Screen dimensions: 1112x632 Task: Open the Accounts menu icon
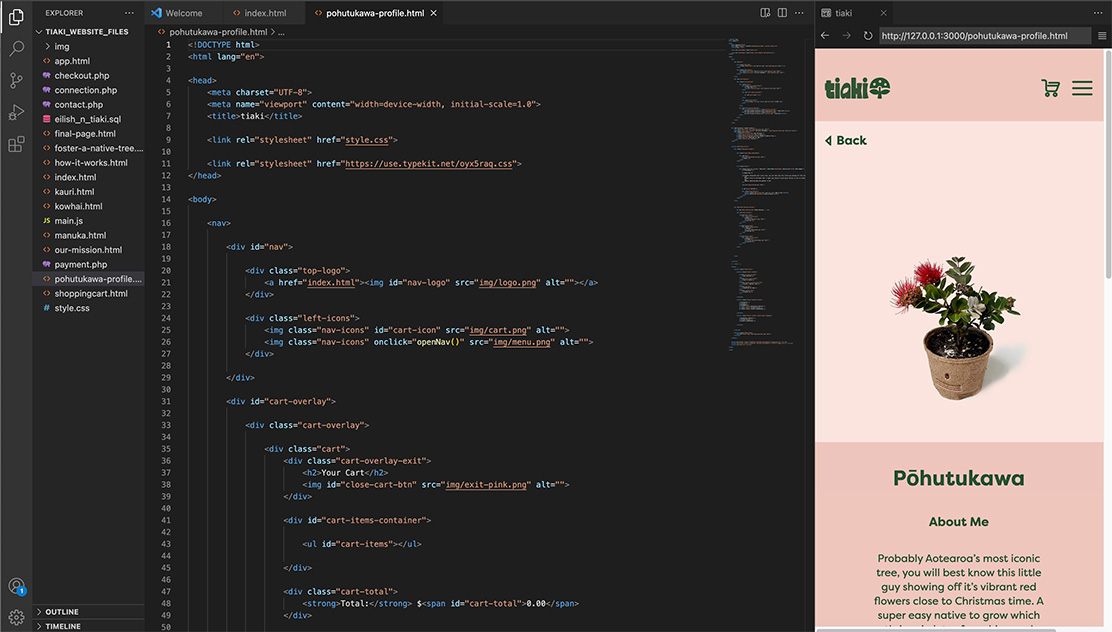[16, 587]
